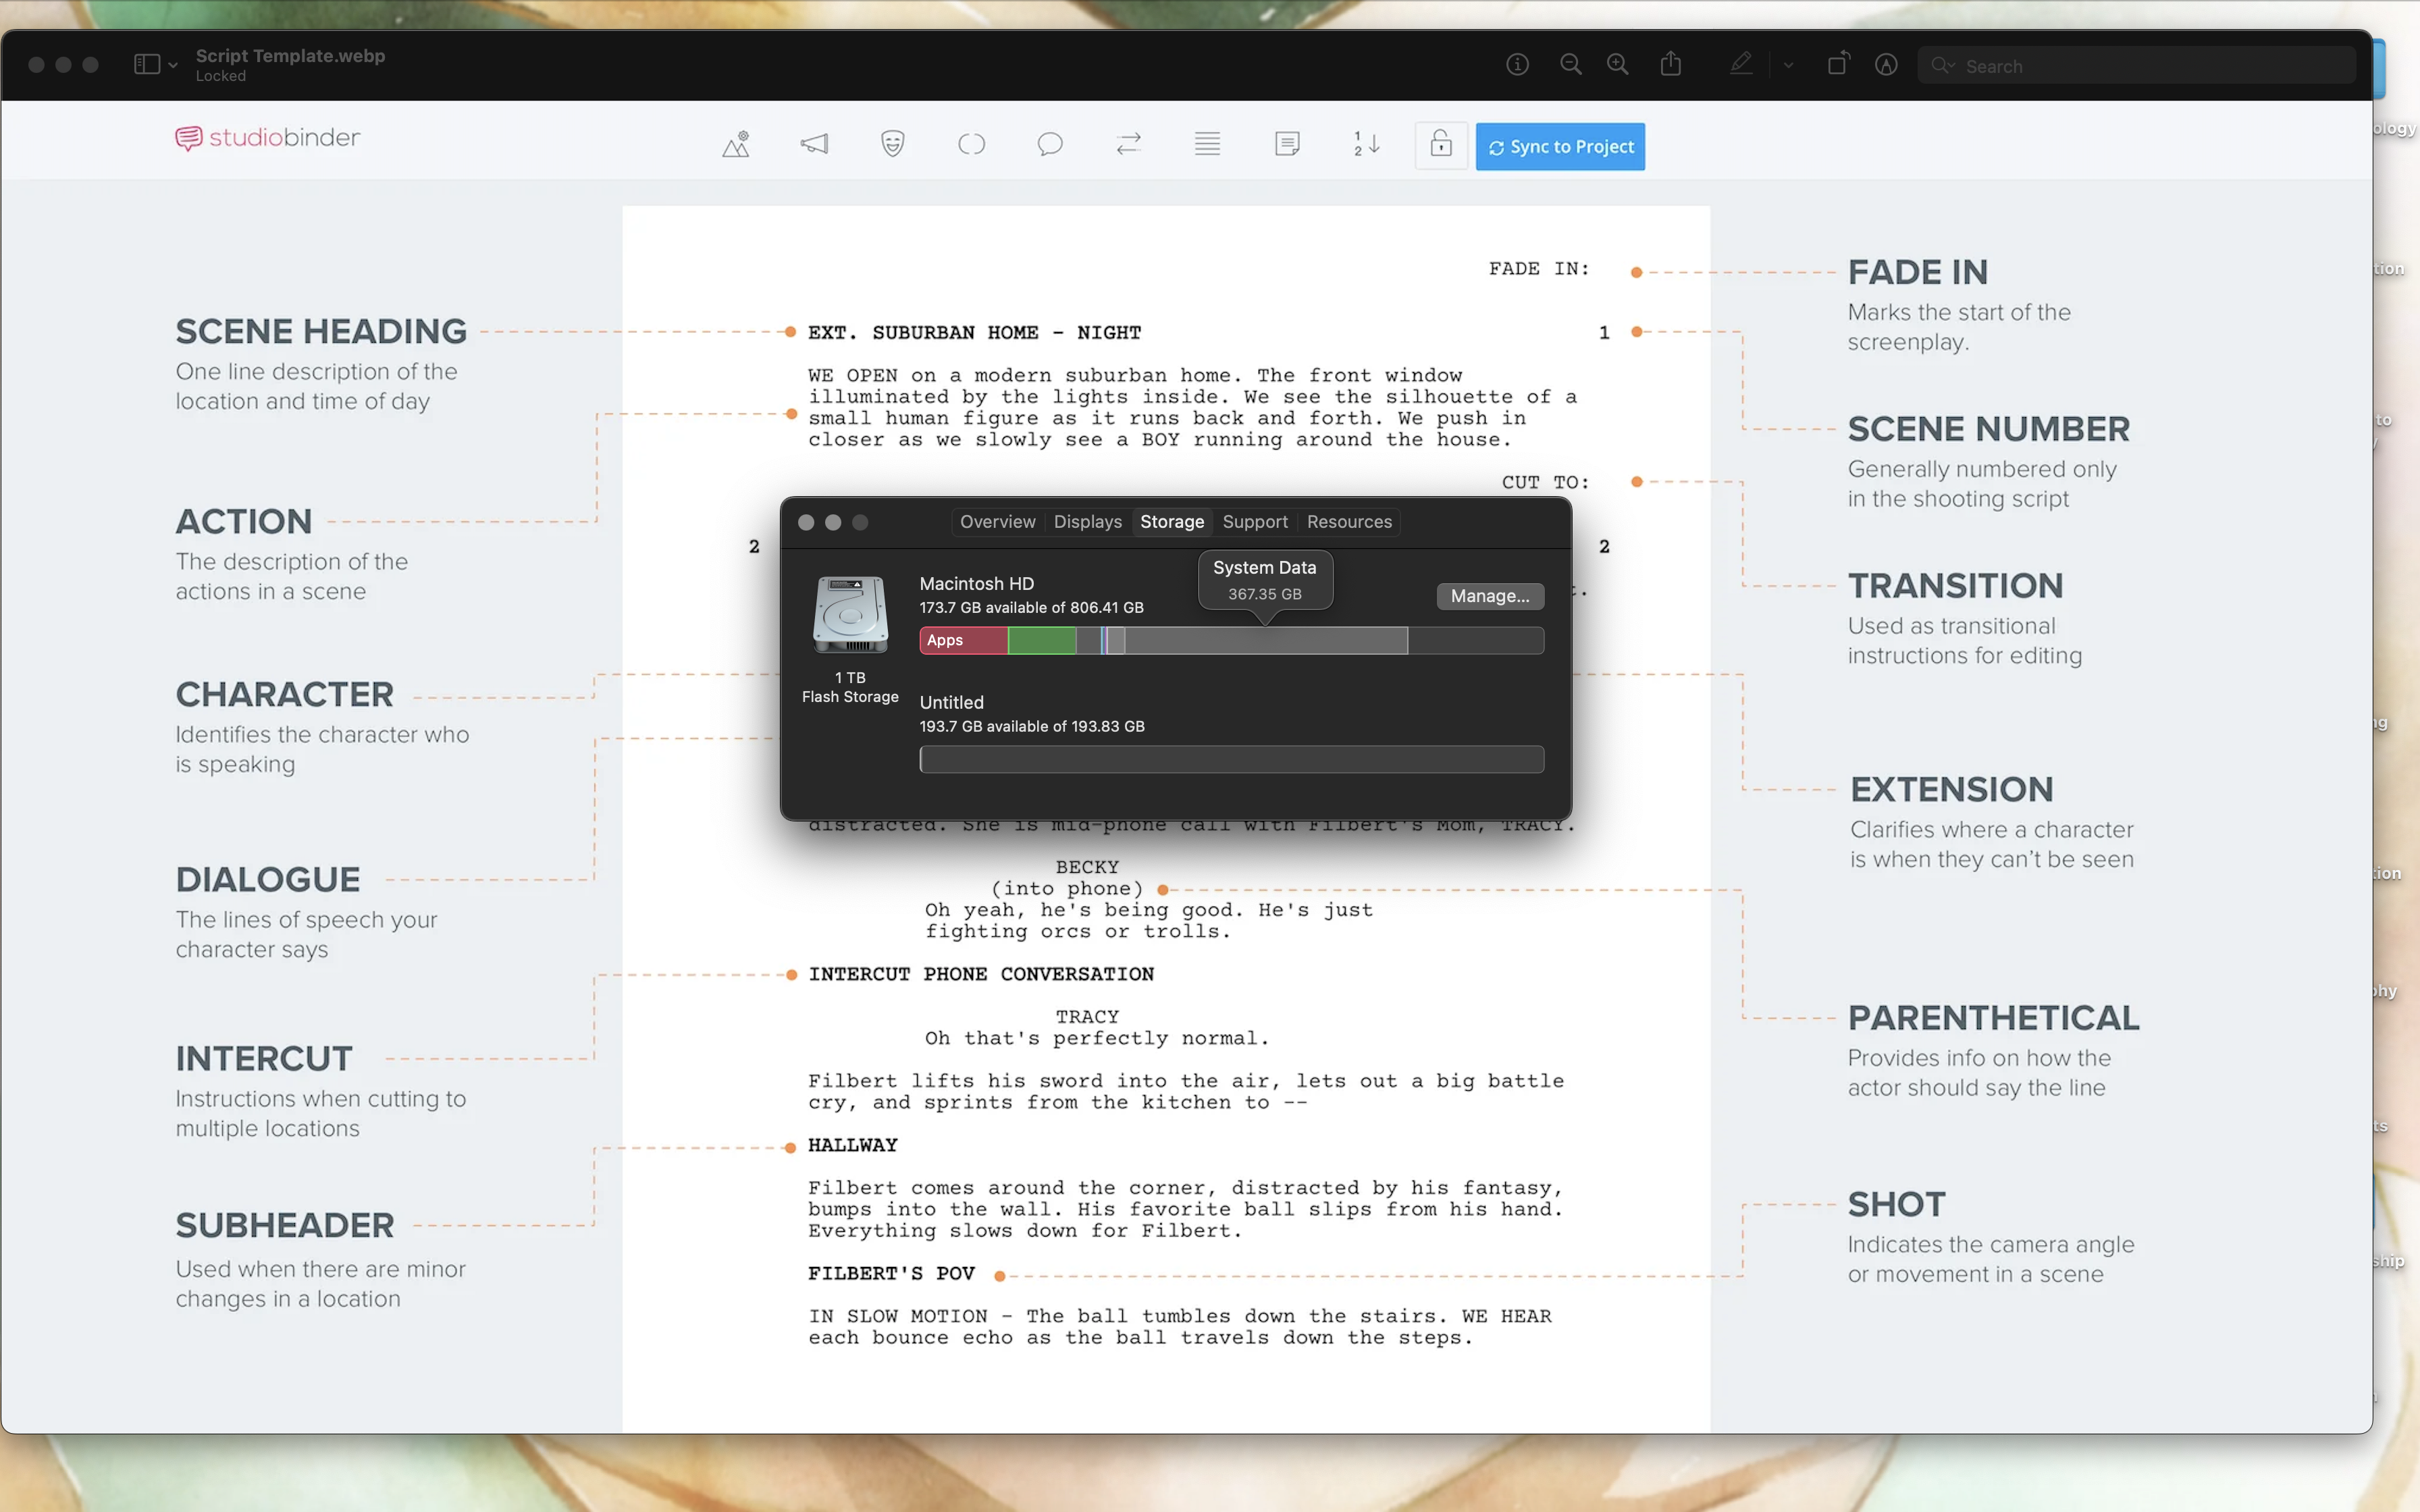Switch to the Displays tab
This screenshot has width=2420, height=1512.
tap(1087, 522)
